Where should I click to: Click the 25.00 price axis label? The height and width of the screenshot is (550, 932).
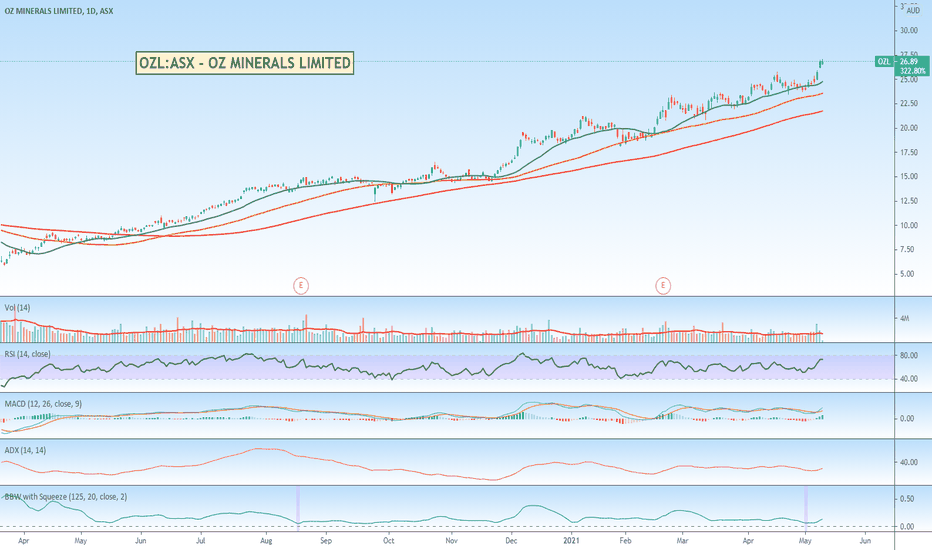[909, 79]
